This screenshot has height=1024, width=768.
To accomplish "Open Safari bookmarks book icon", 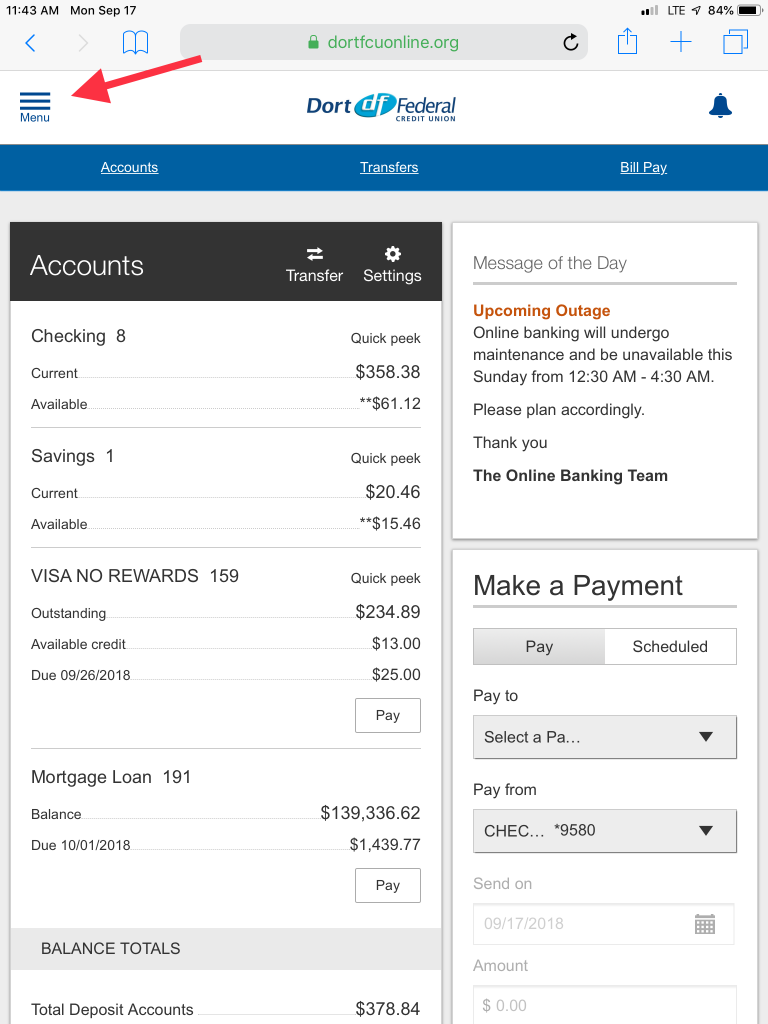I will tap(135, 42).
